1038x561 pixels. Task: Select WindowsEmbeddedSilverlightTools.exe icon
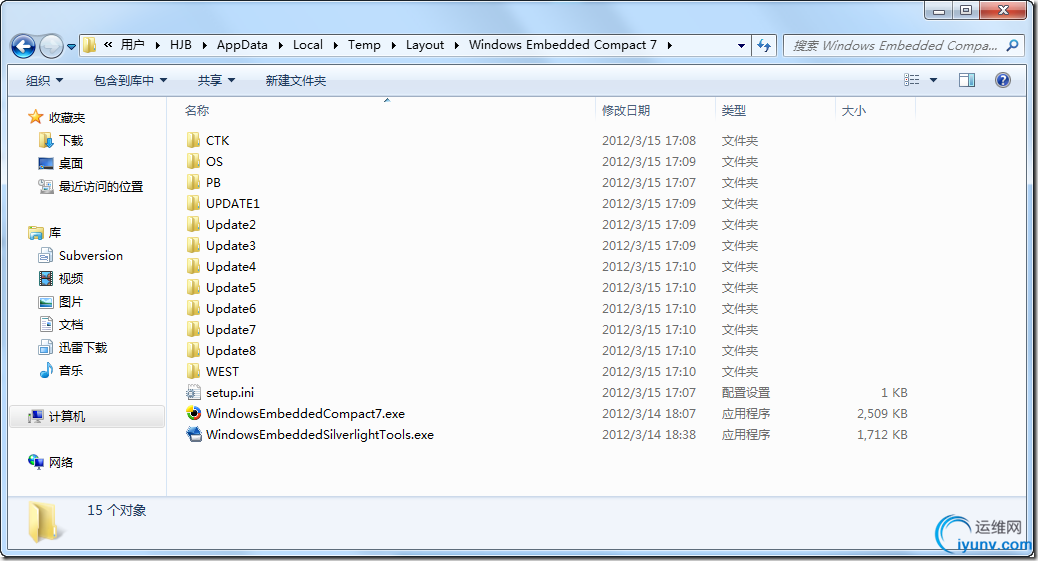point(193,434)
